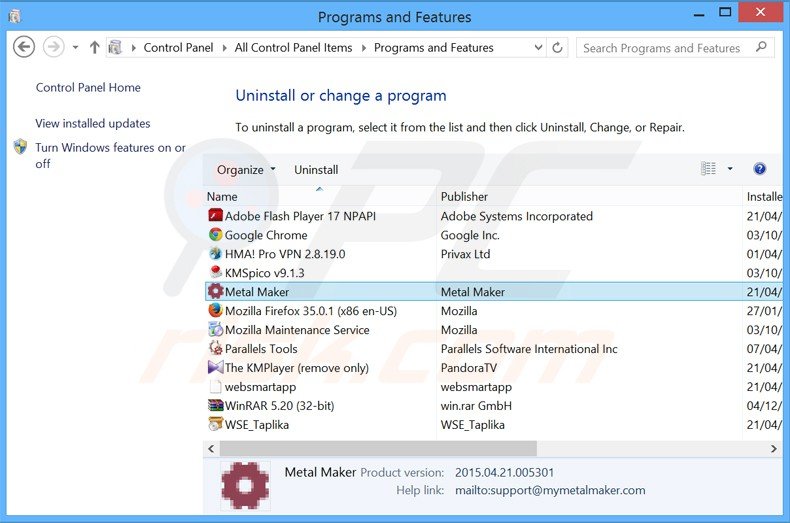Screen dimensions: 790x523
Task: Click the Mozilla Maintenance Service icon
Action: click(216, 330)
